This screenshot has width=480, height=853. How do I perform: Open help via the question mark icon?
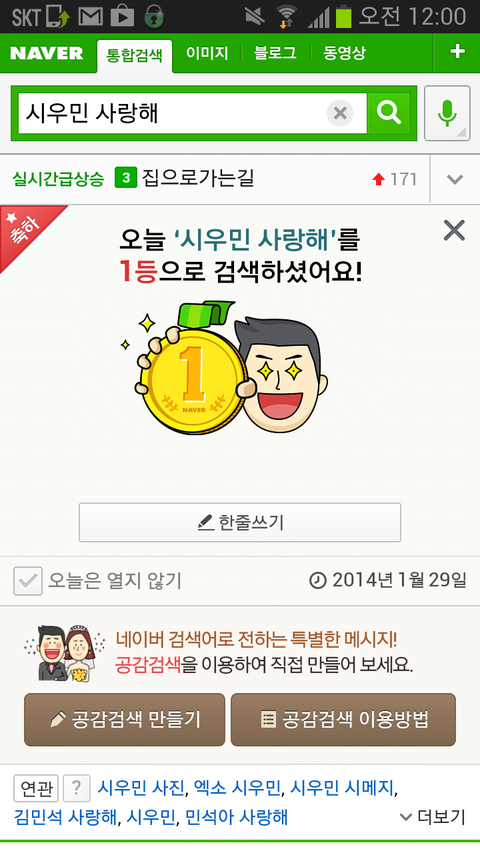[77, 788]
